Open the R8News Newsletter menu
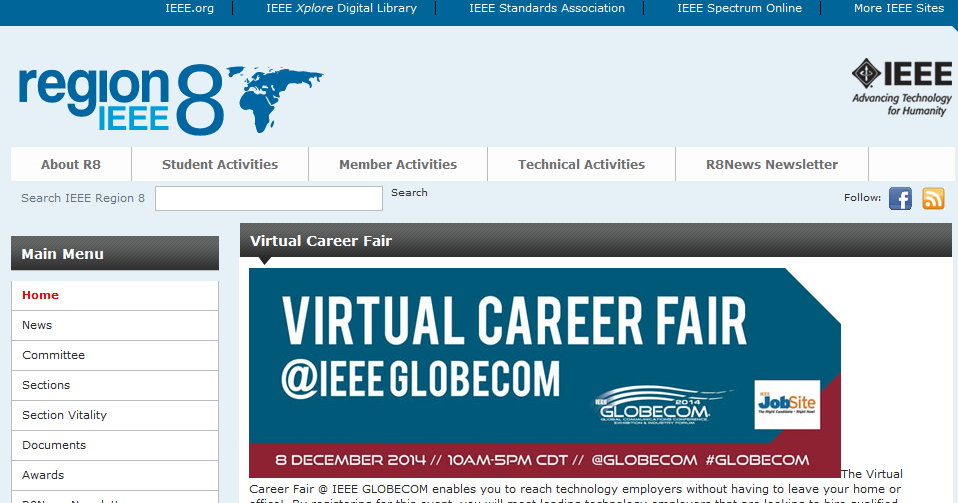The width and height of the screenshot is (958, 503). tap(772, 164)
